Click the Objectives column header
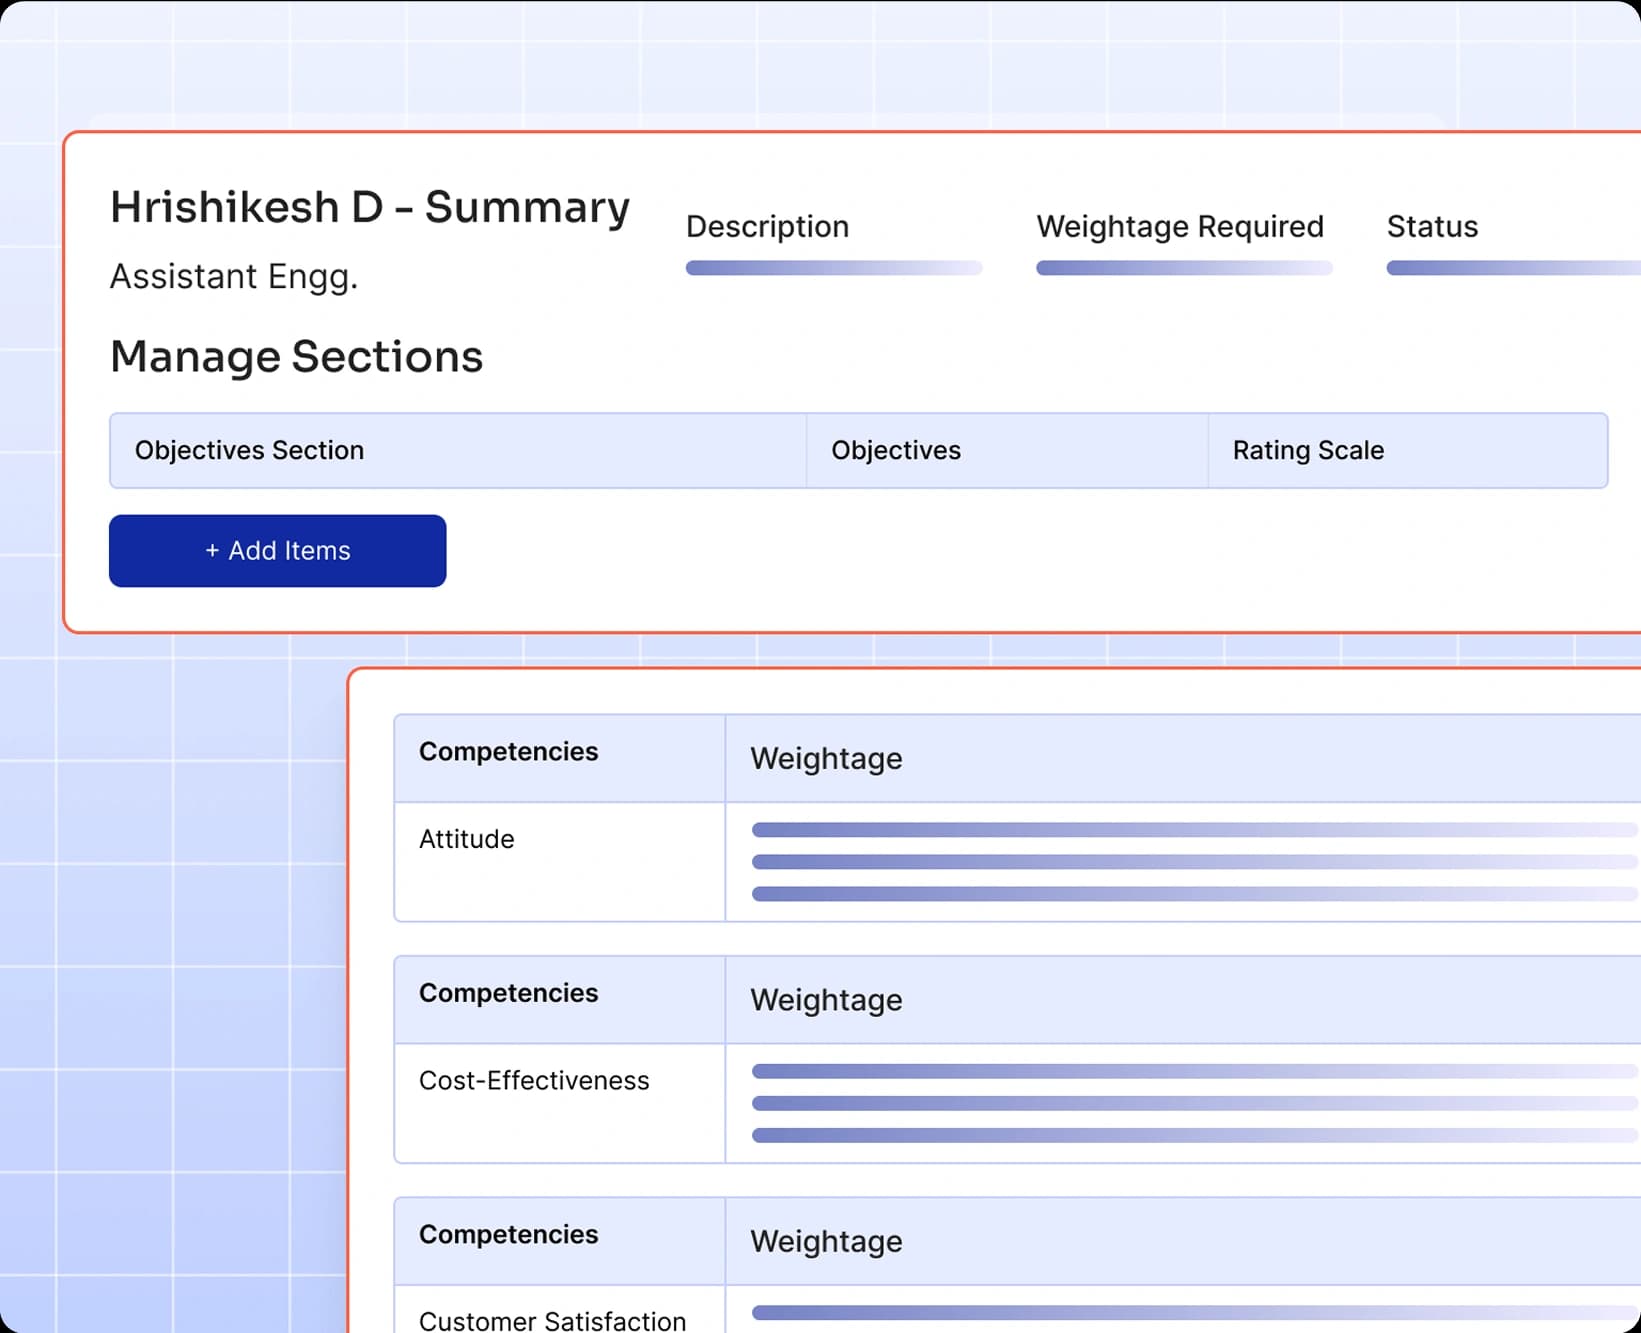Image resolution: width=1641 pixels, height=1333 pixels. [x=896, y=451]
